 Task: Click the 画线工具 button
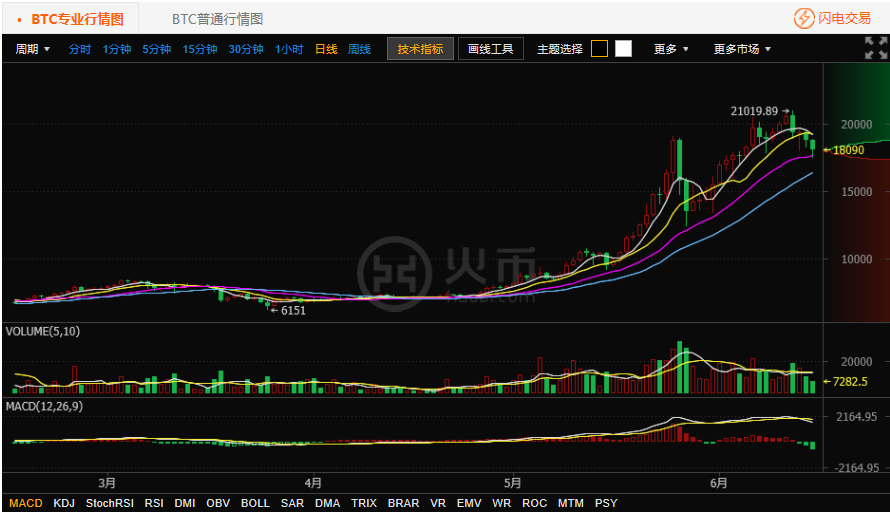tap(491, 49)
